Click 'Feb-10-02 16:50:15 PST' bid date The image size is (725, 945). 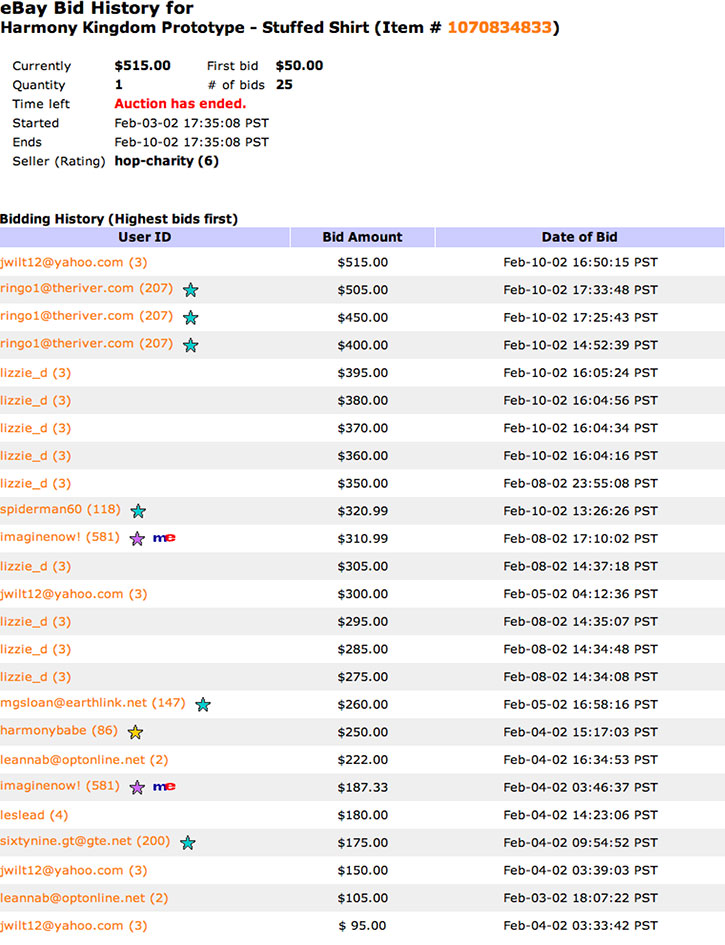(x=580, y=263)
